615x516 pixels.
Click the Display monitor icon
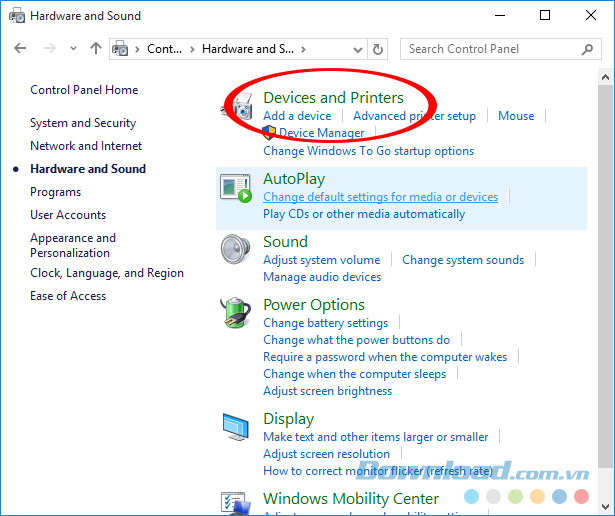coord(235,427)
